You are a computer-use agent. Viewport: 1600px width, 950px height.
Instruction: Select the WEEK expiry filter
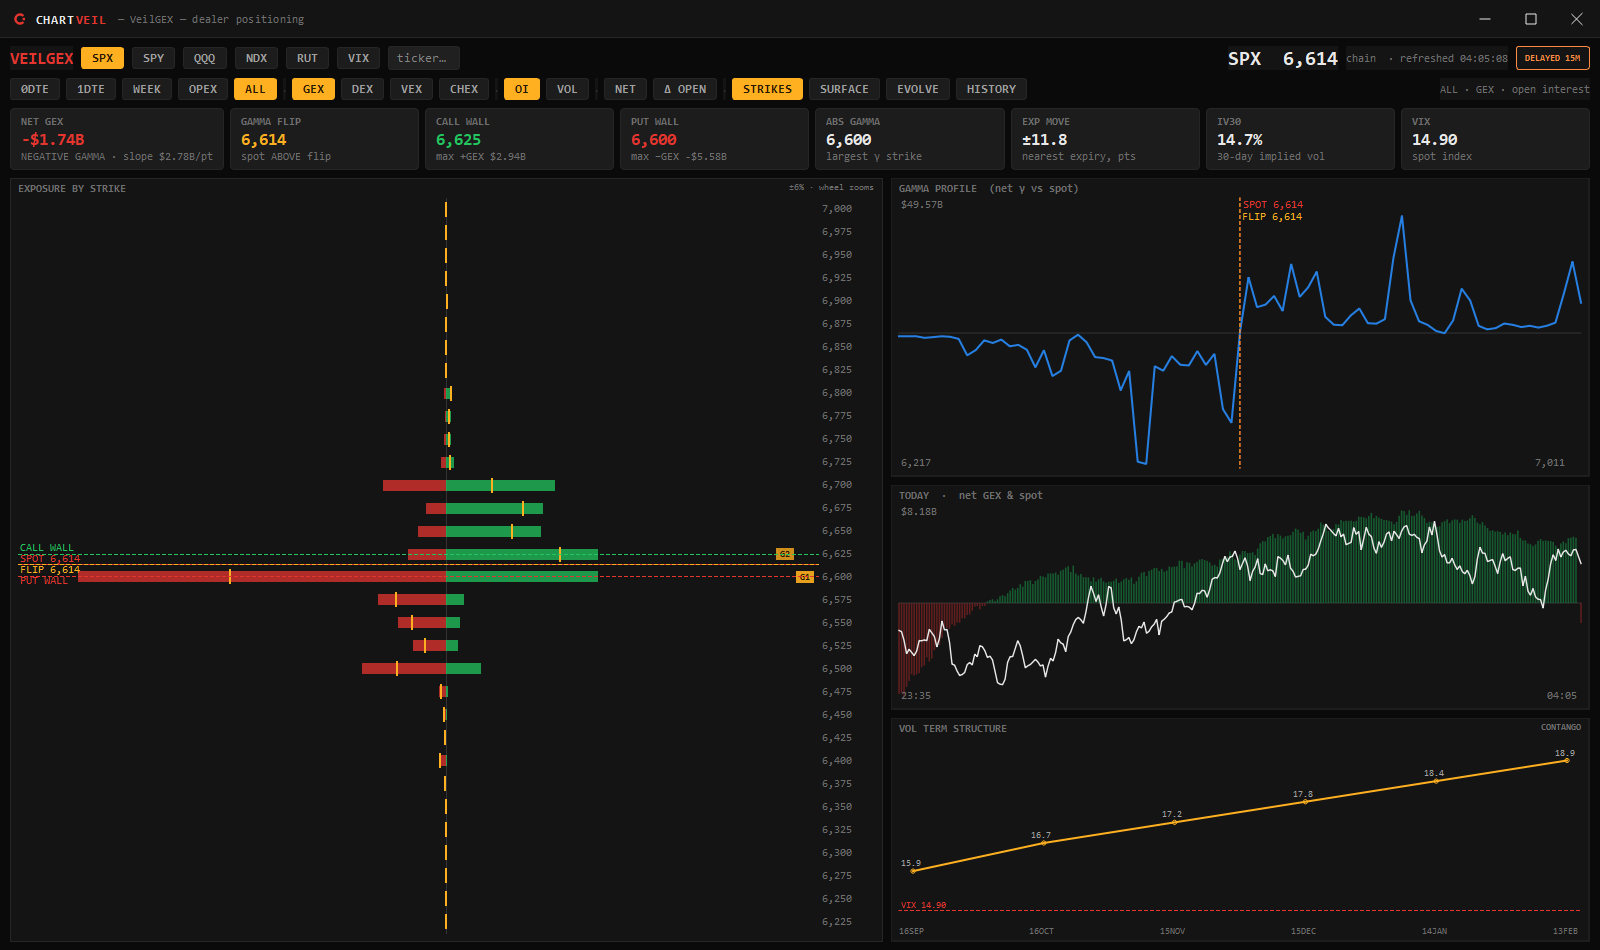coord(147,89)
